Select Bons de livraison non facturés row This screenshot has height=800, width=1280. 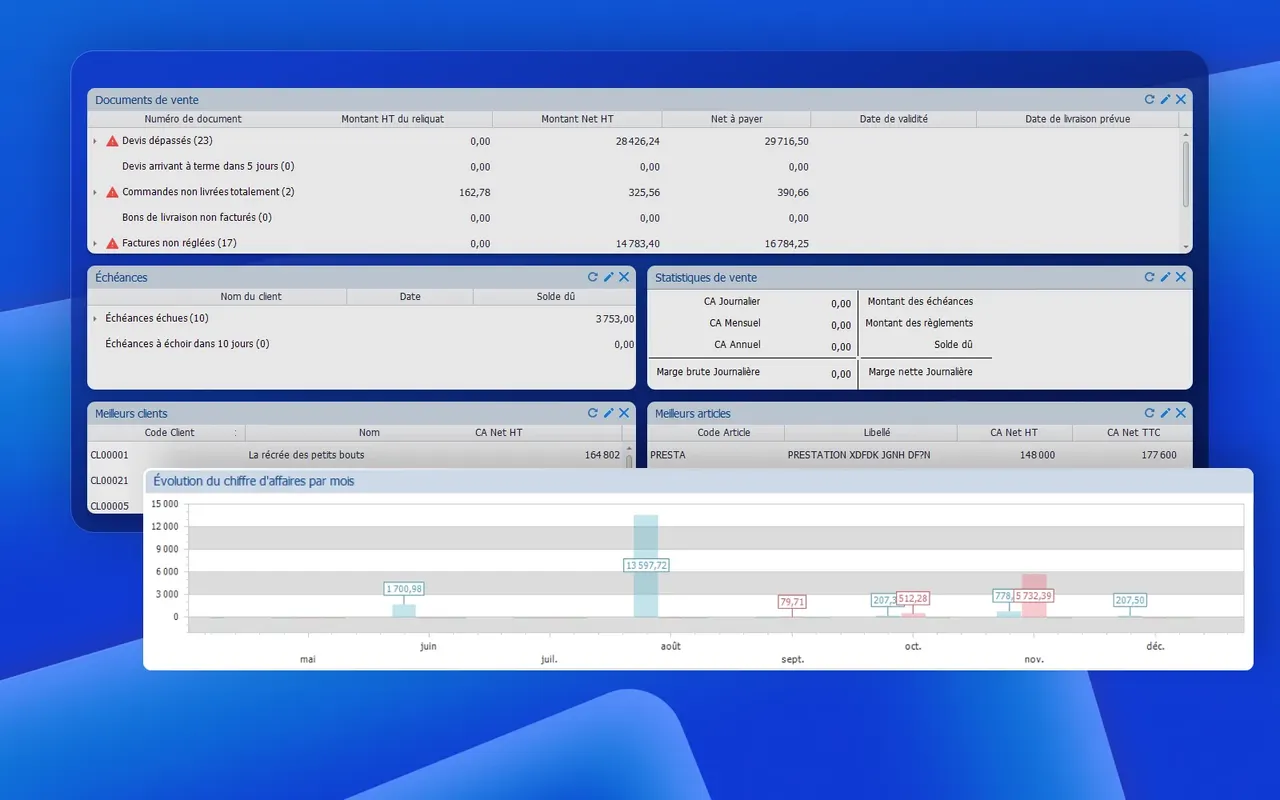[635, 218]
